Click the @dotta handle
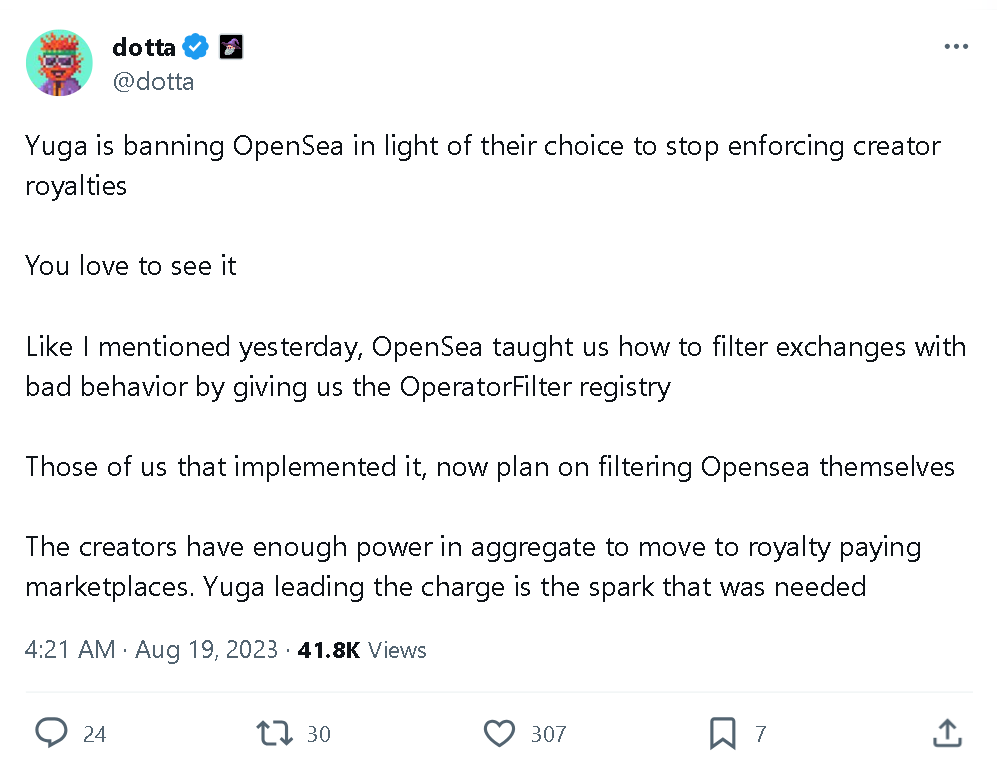 click(153, 81)
